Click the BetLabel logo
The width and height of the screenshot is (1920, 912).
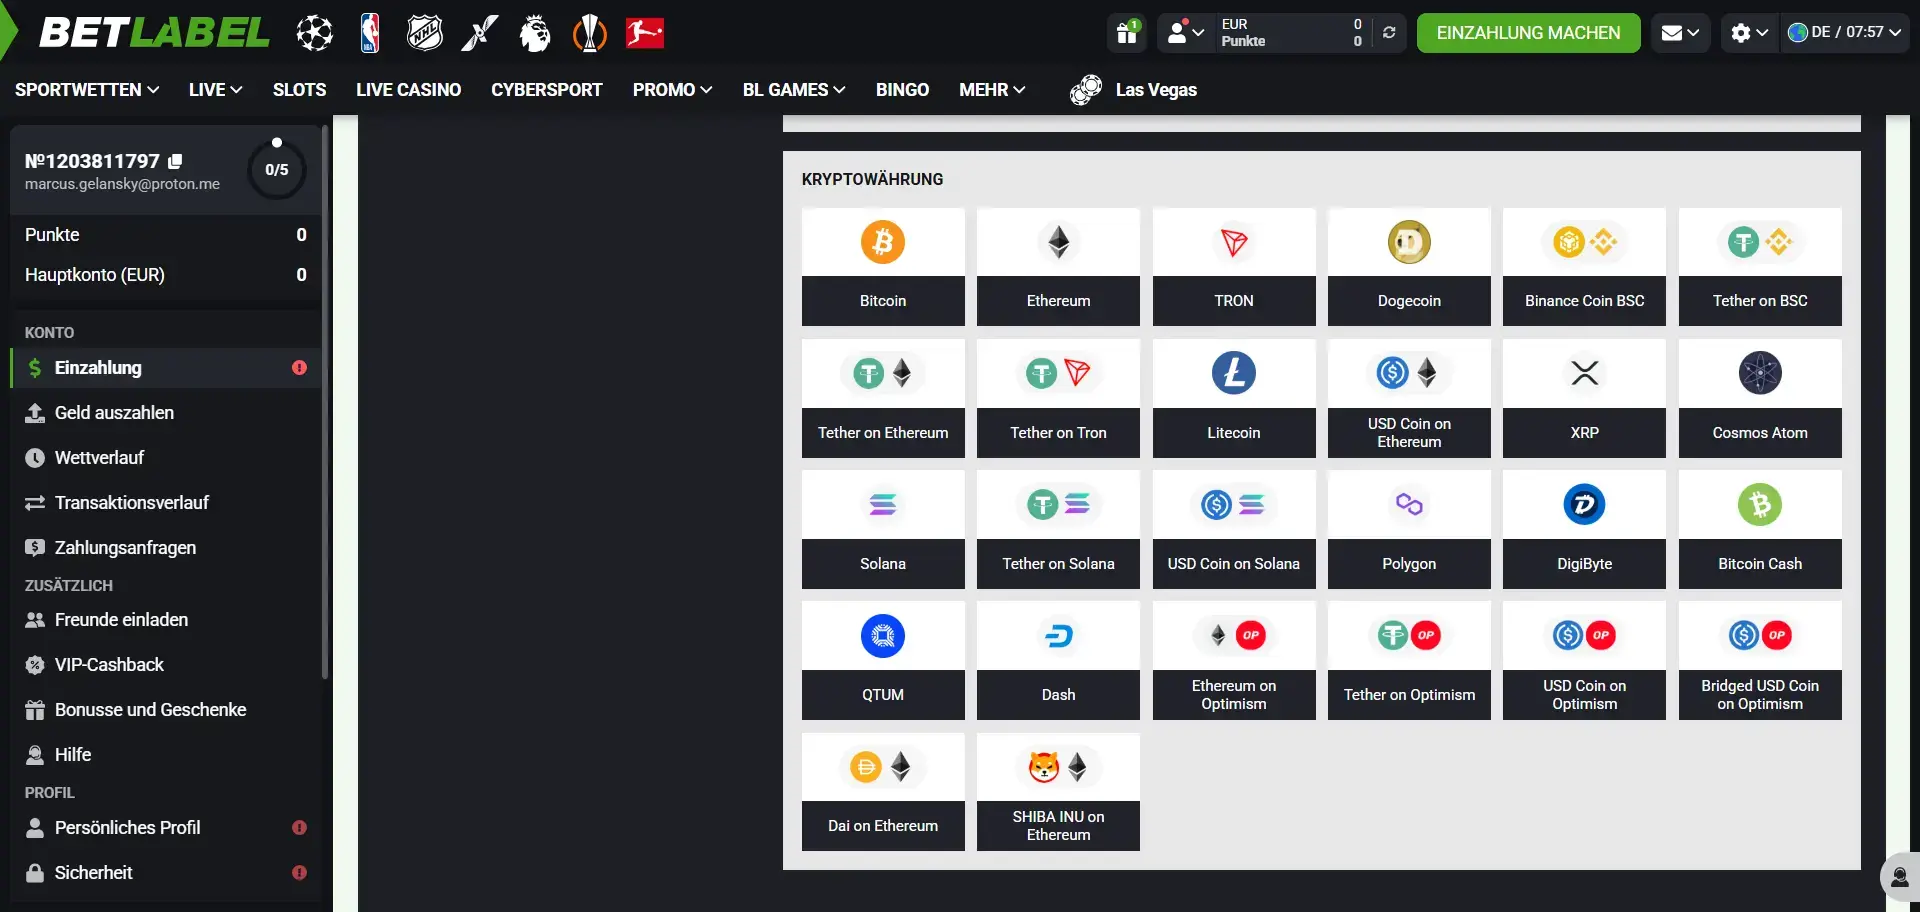coord(154,33)
